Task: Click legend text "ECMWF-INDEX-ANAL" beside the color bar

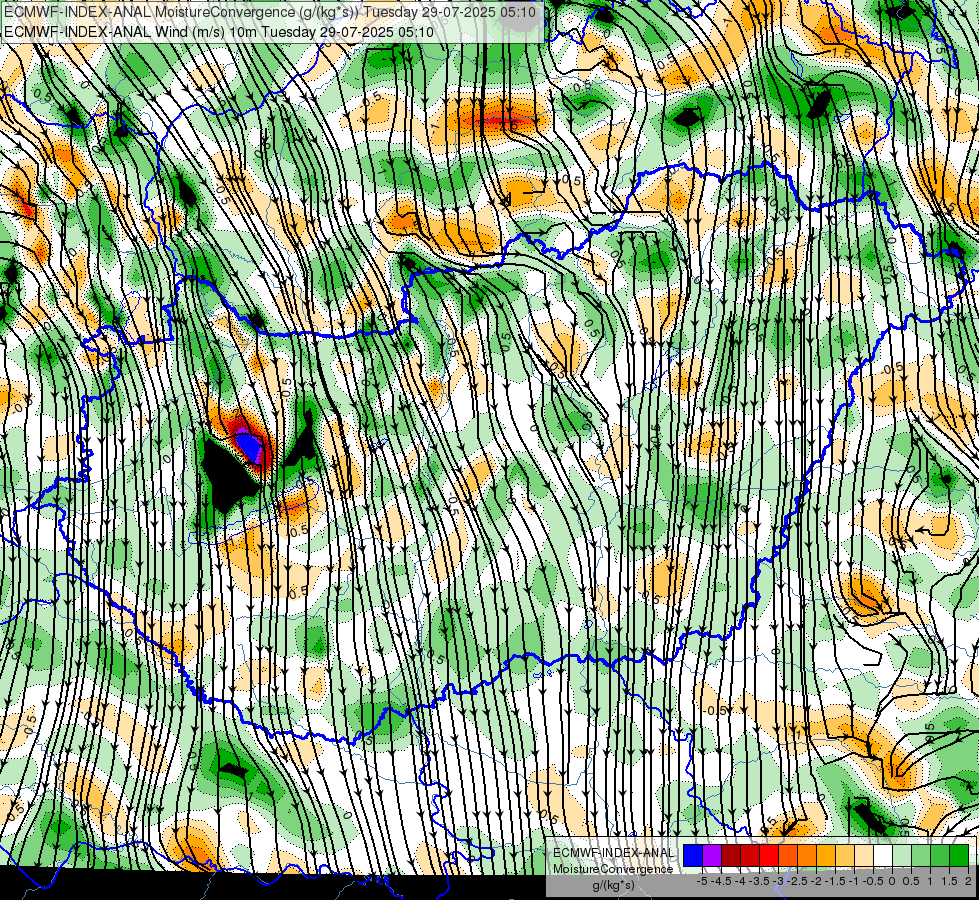Action: (614, 853)
